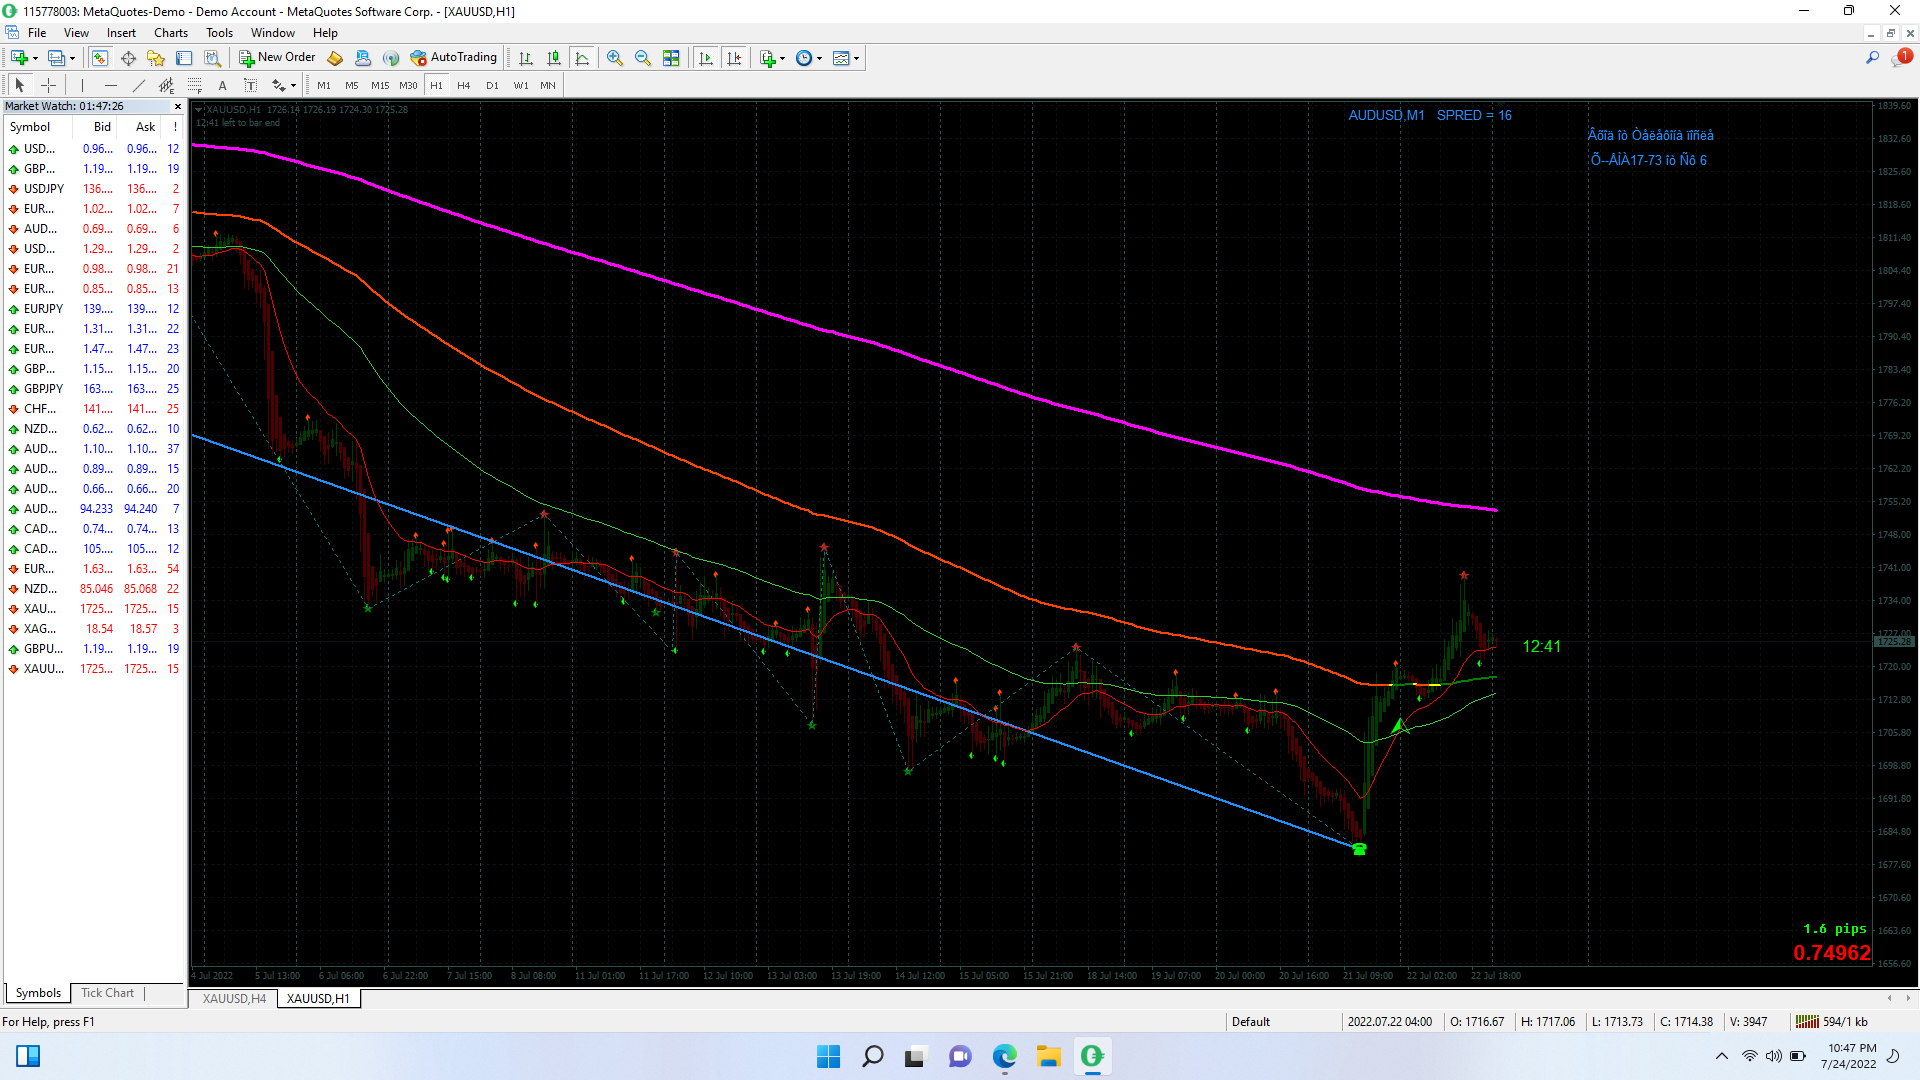Select the Draw Vertical Line tool
The image size is (1920, 1080).
pyautogui.click(x=82, y=86)
